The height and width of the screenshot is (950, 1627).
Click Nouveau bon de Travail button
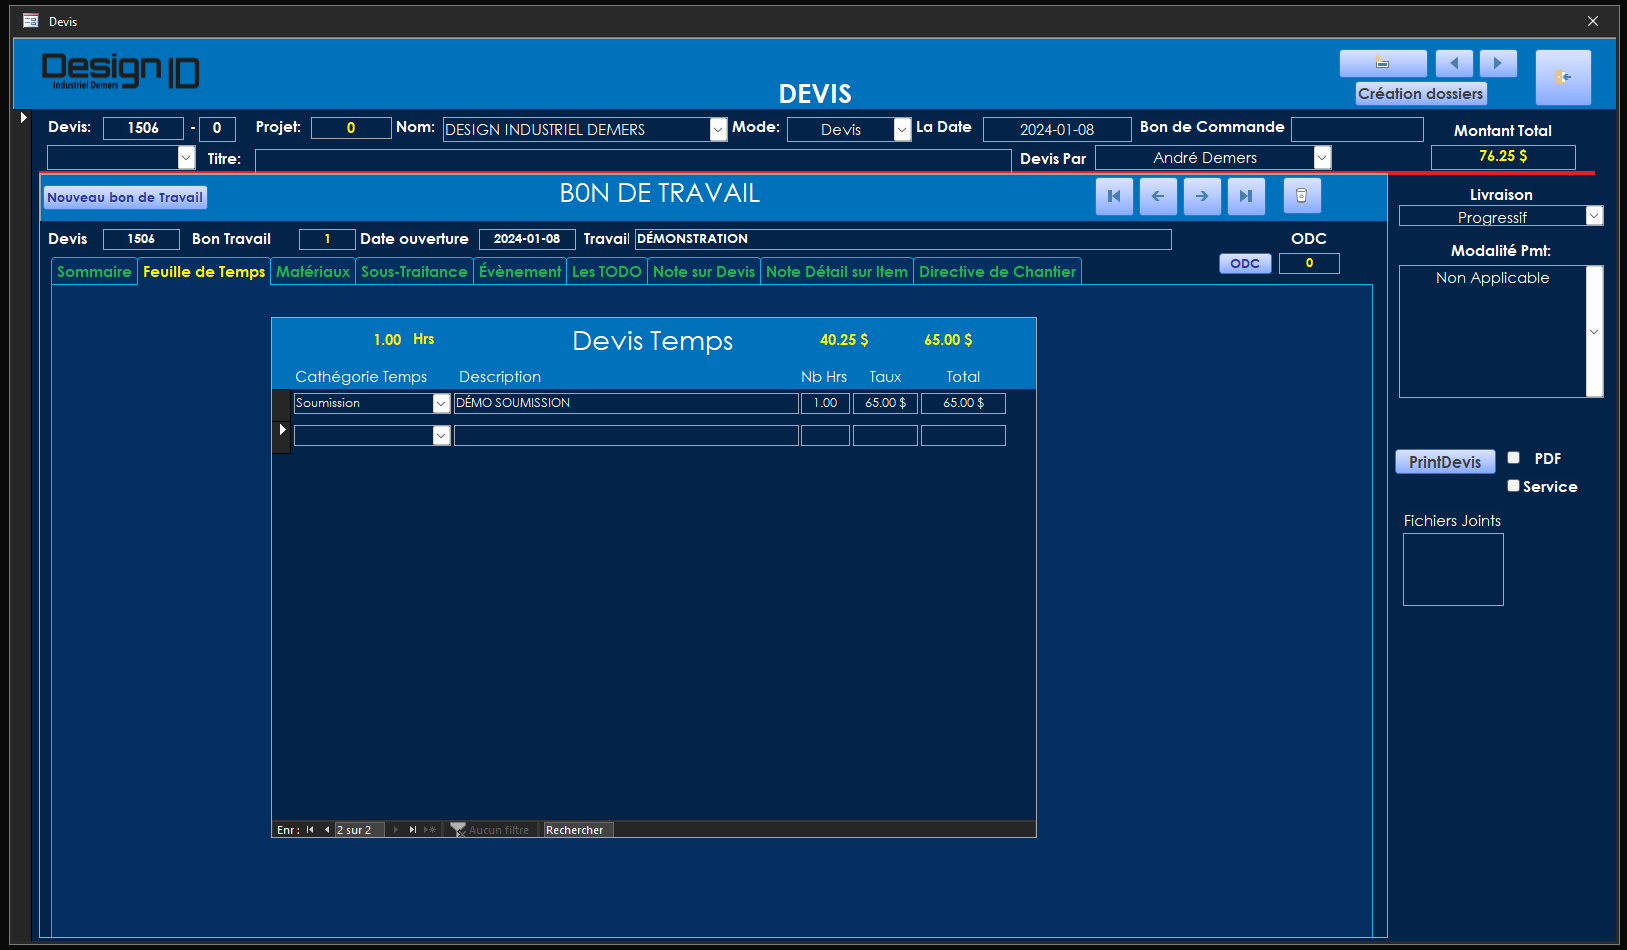[x=125, y=198]
